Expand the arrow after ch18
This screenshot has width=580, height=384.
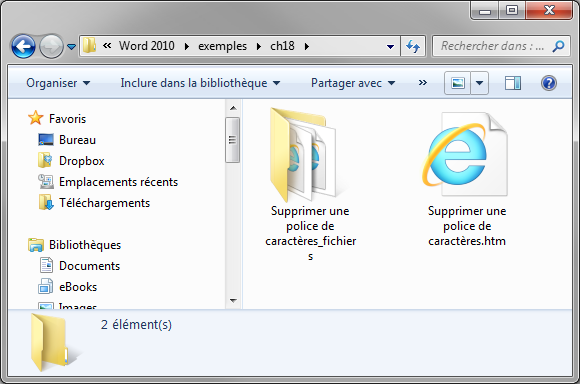[307, 46]
